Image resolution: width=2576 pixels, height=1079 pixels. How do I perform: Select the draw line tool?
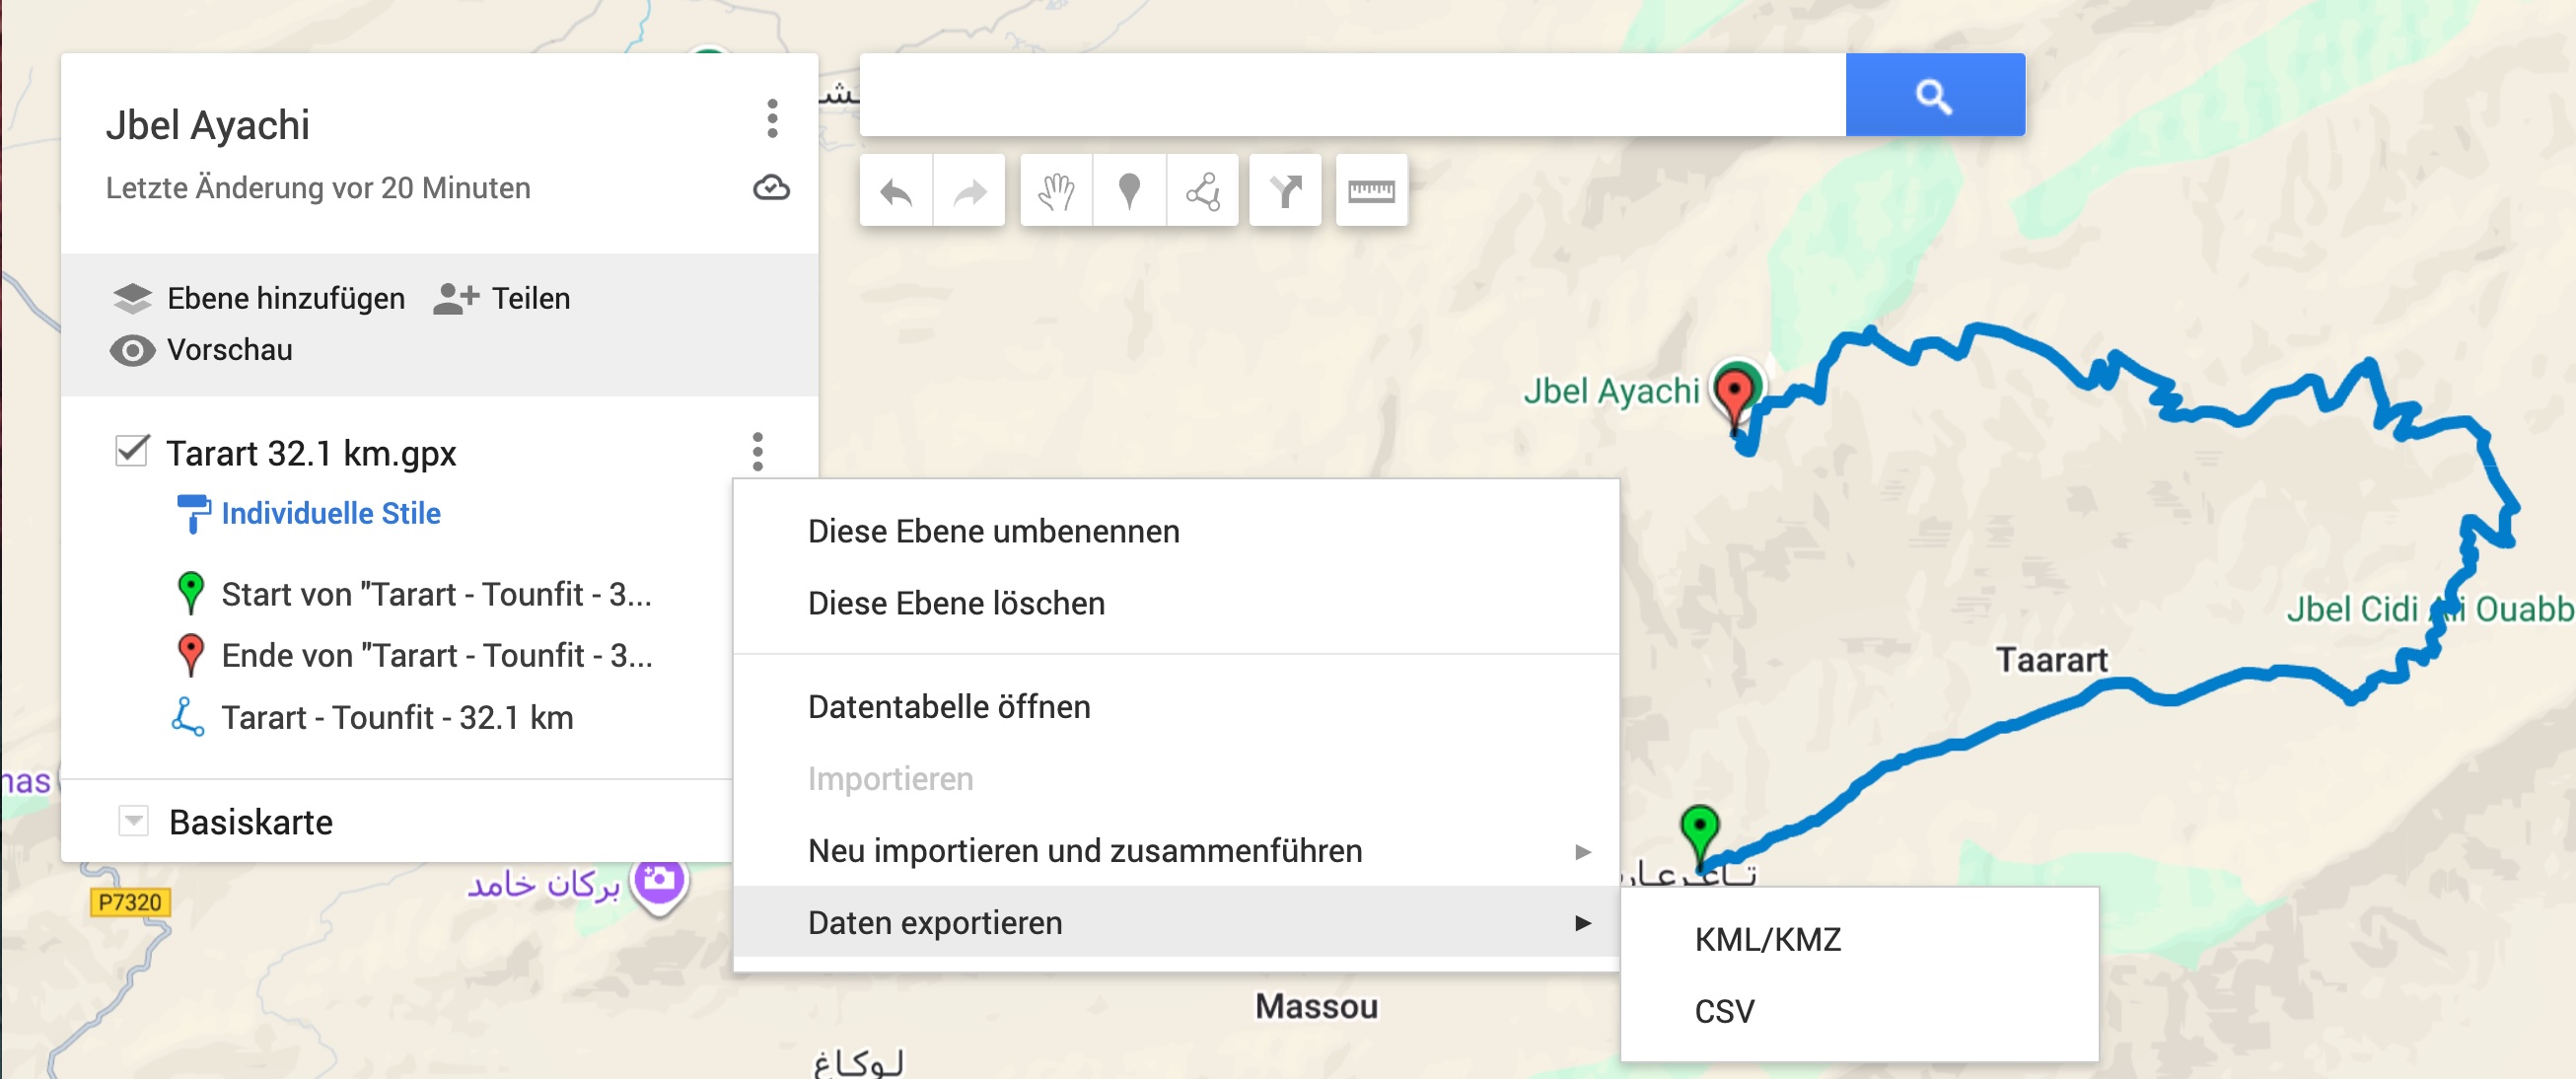[x=1202, y=190]
